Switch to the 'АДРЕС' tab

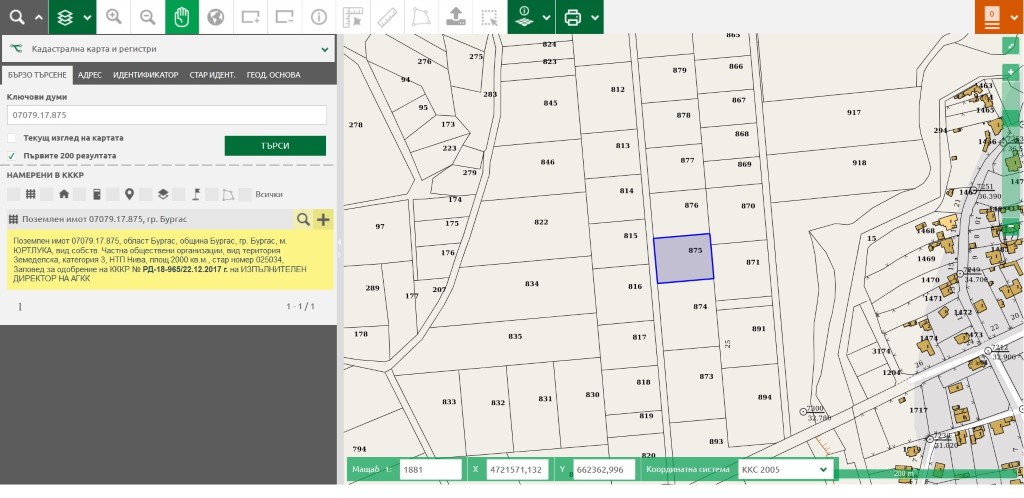click(x=90, y=75)
